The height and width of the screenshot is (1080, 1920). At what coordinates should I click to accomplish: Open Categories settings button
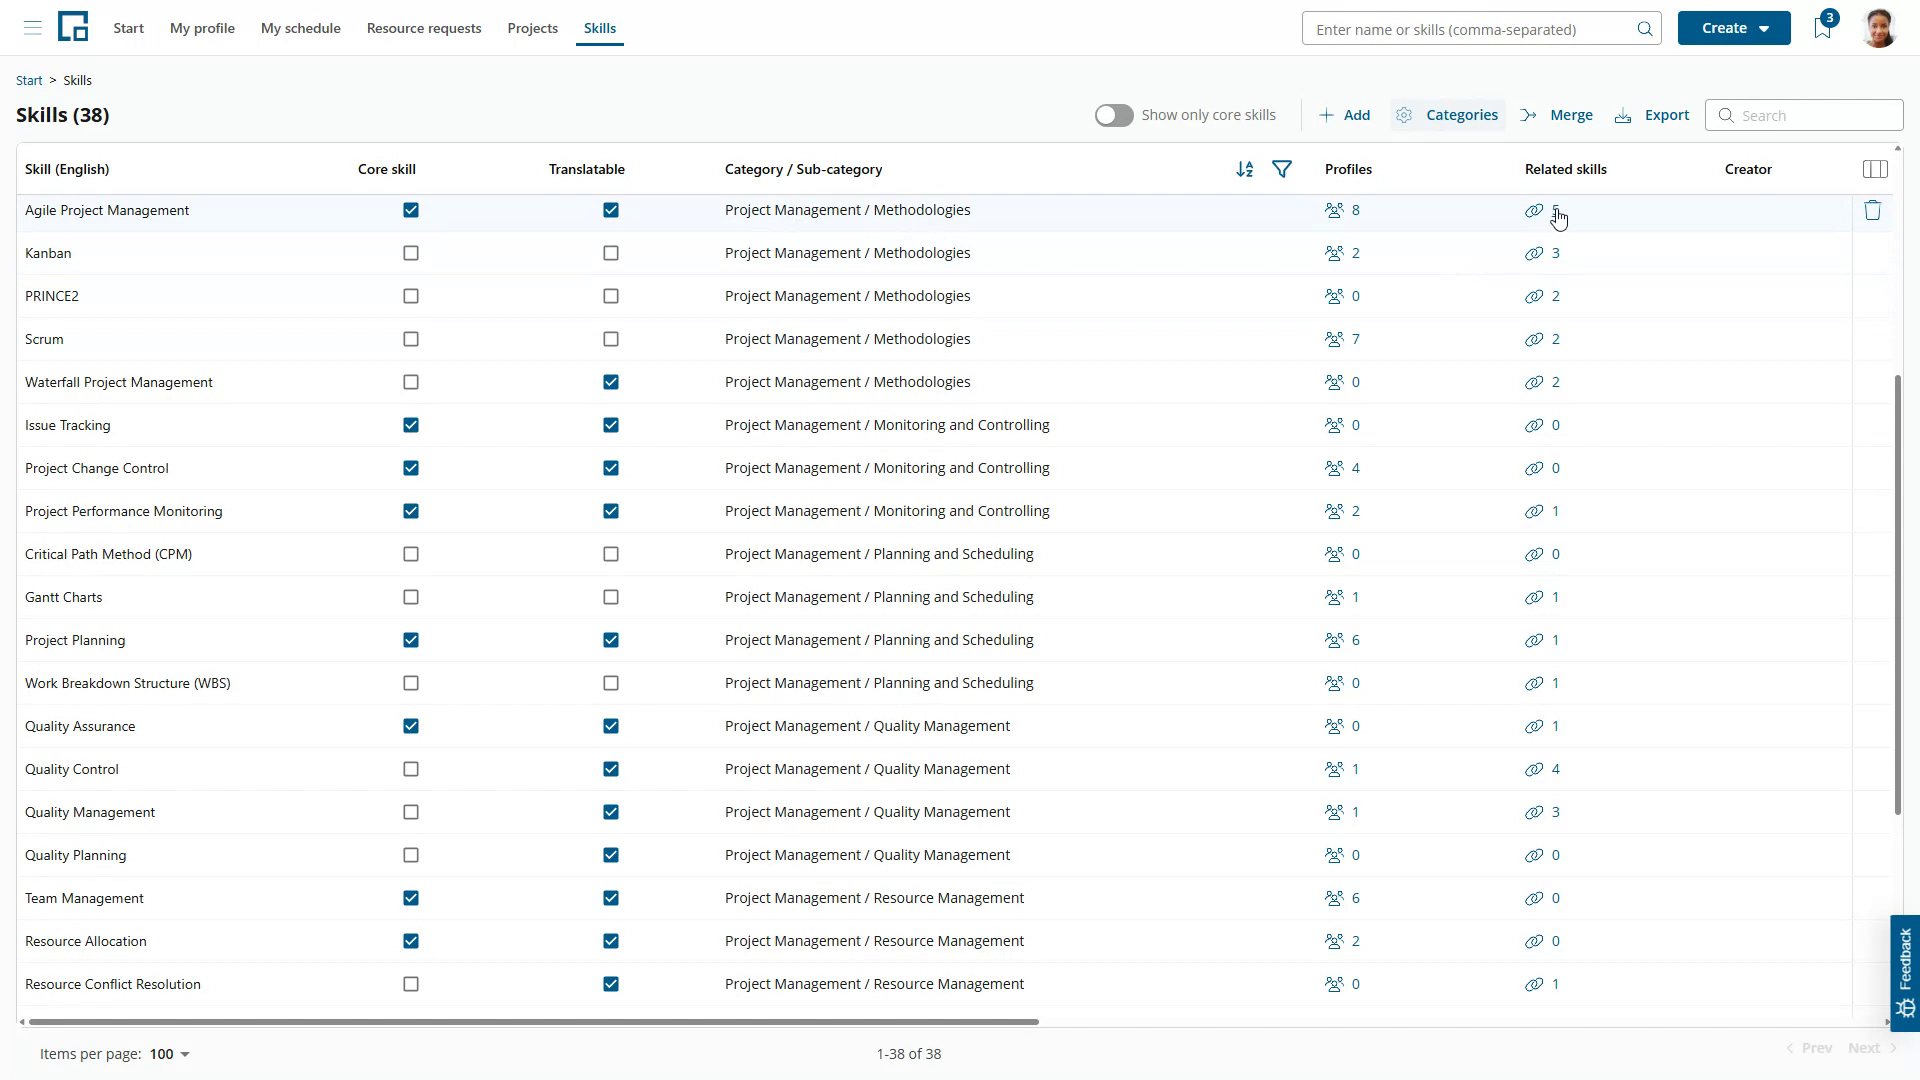1448,115
